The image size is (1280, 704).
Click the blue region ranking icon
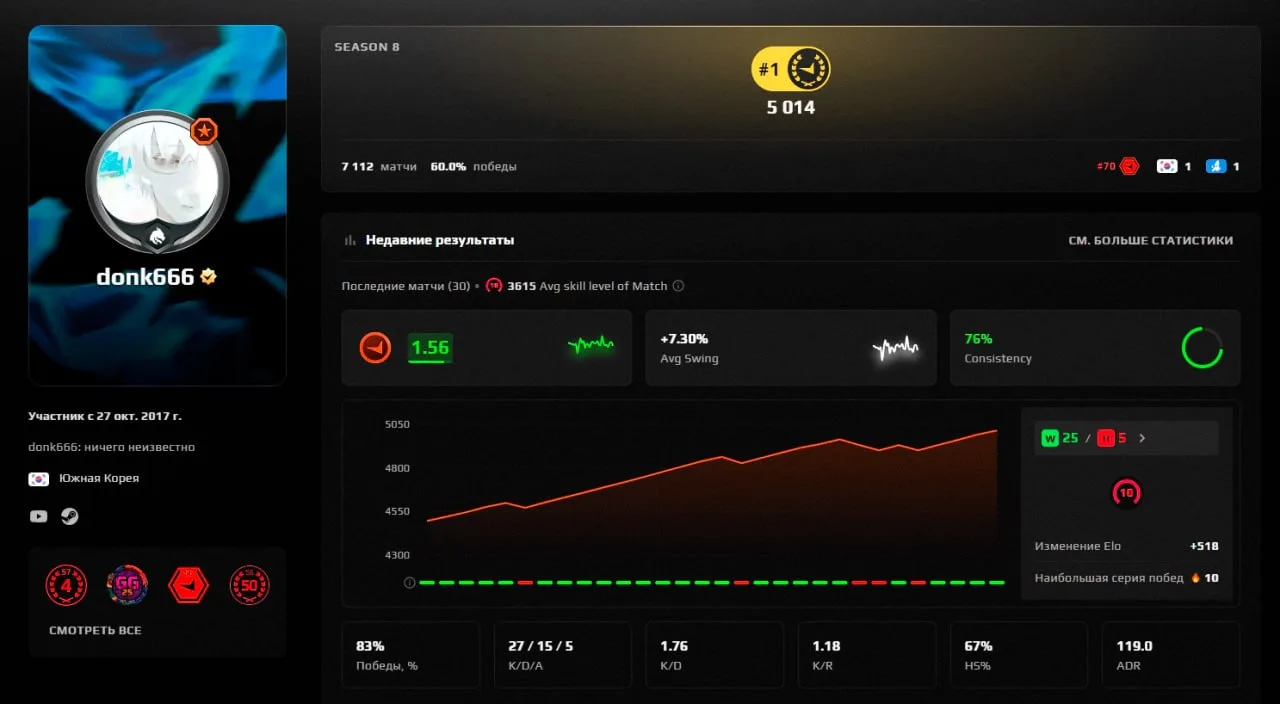[1215, 166]
